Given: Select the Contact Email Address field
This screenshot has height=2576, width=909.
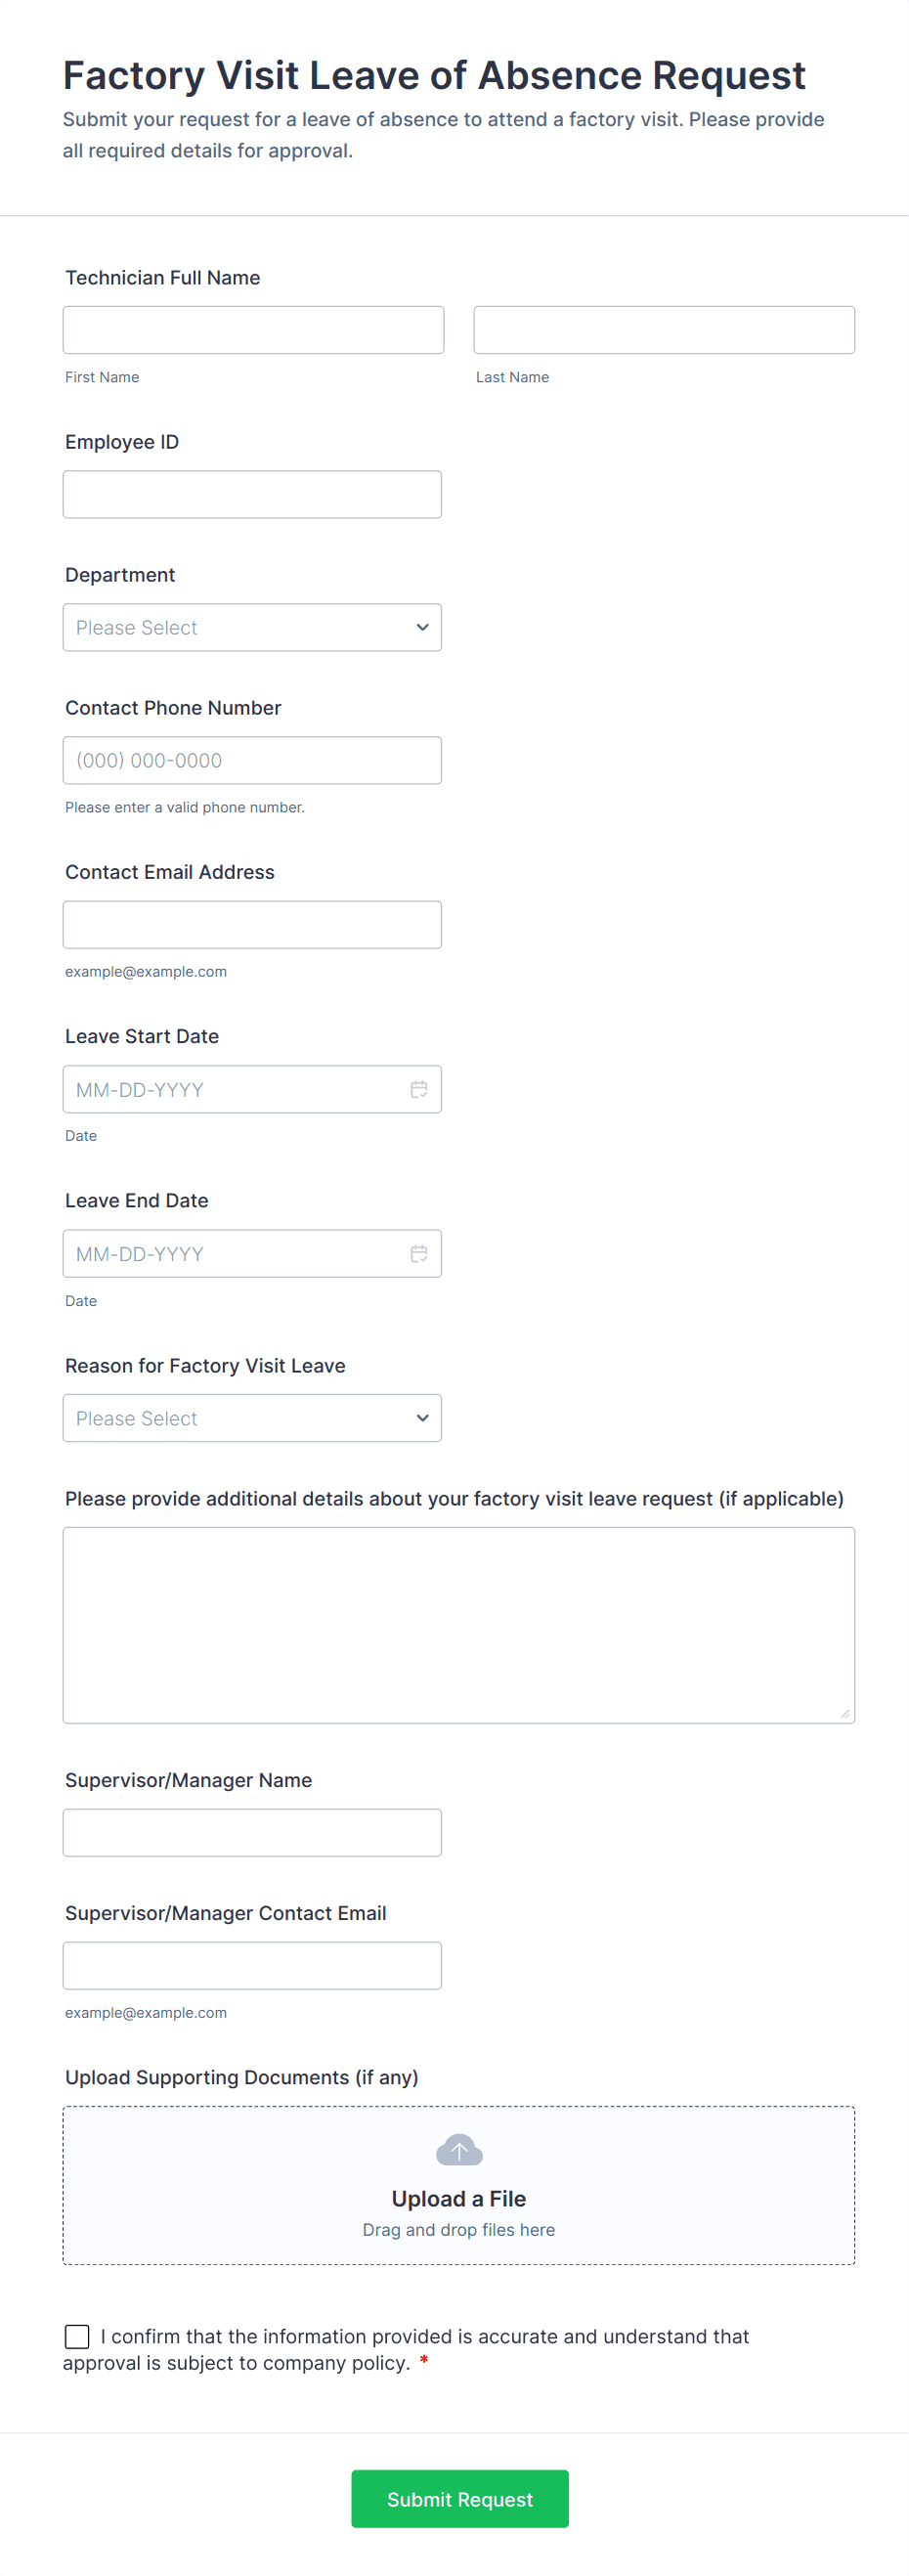Looking at the screenshot, I should click(x=252, y=925).
